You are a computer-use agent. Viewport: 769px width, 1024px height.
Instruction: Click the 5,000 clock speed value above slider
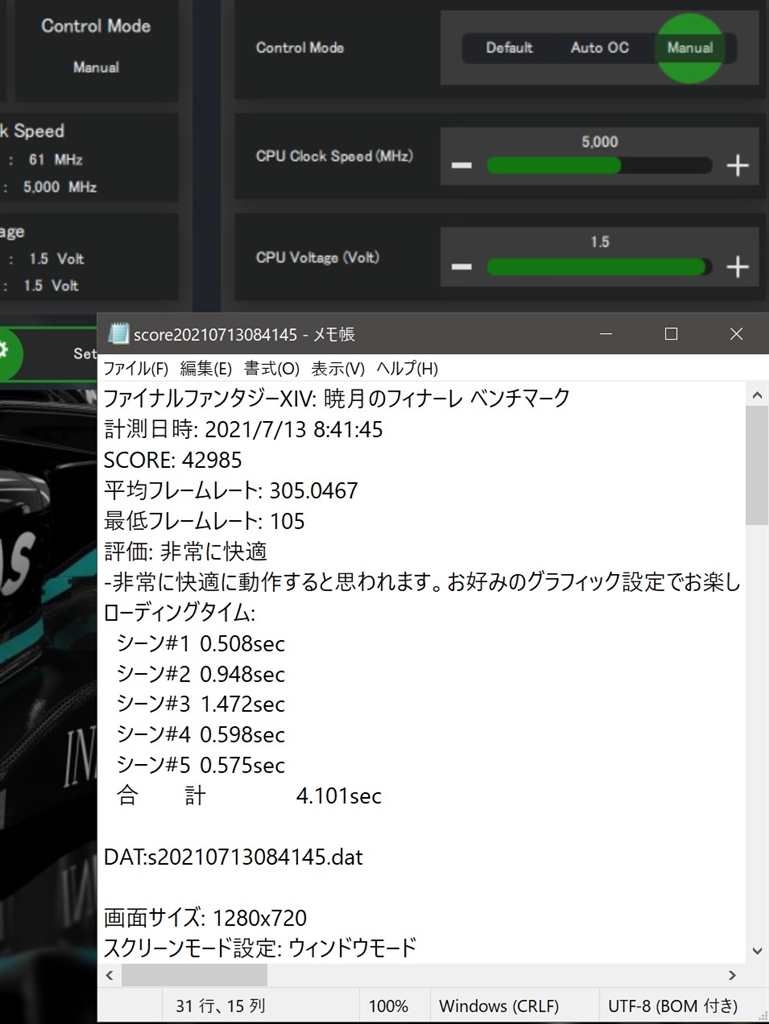[599, 142]
